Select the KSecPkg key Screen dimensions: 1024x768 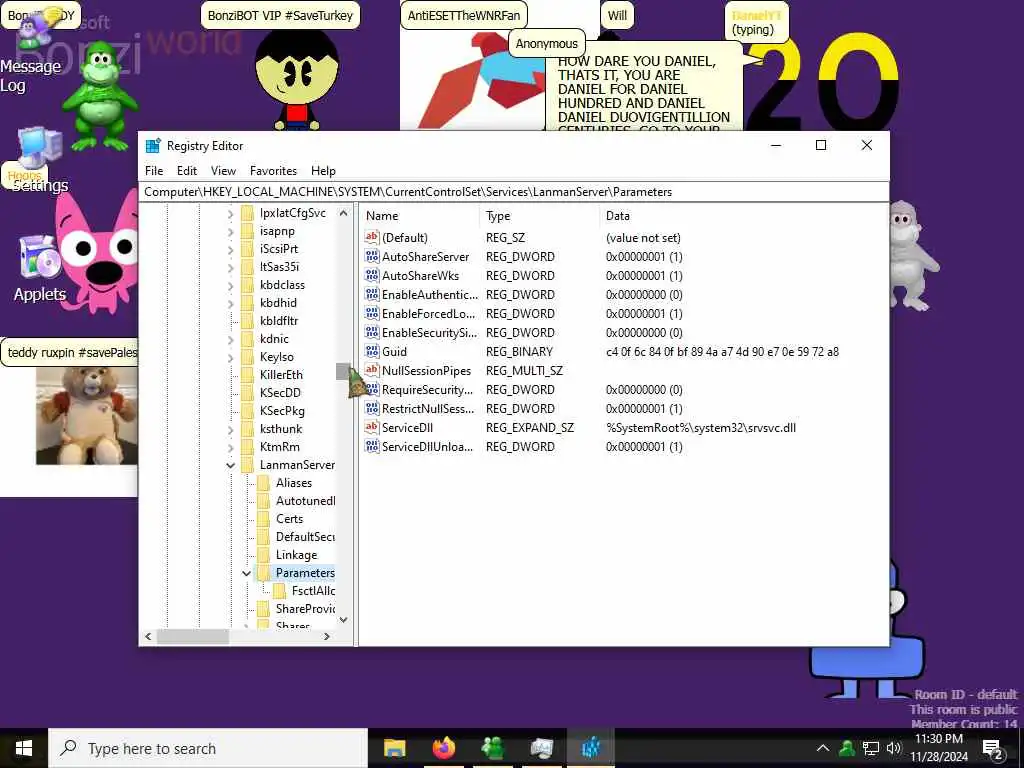tap(282, 411)
